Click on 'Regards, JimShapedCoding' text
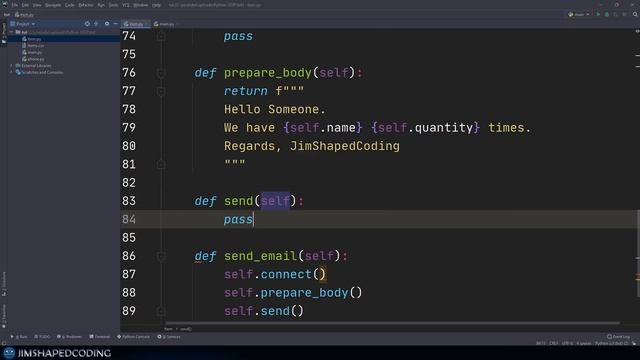This screenshot has width=640, height=360. 312,146
